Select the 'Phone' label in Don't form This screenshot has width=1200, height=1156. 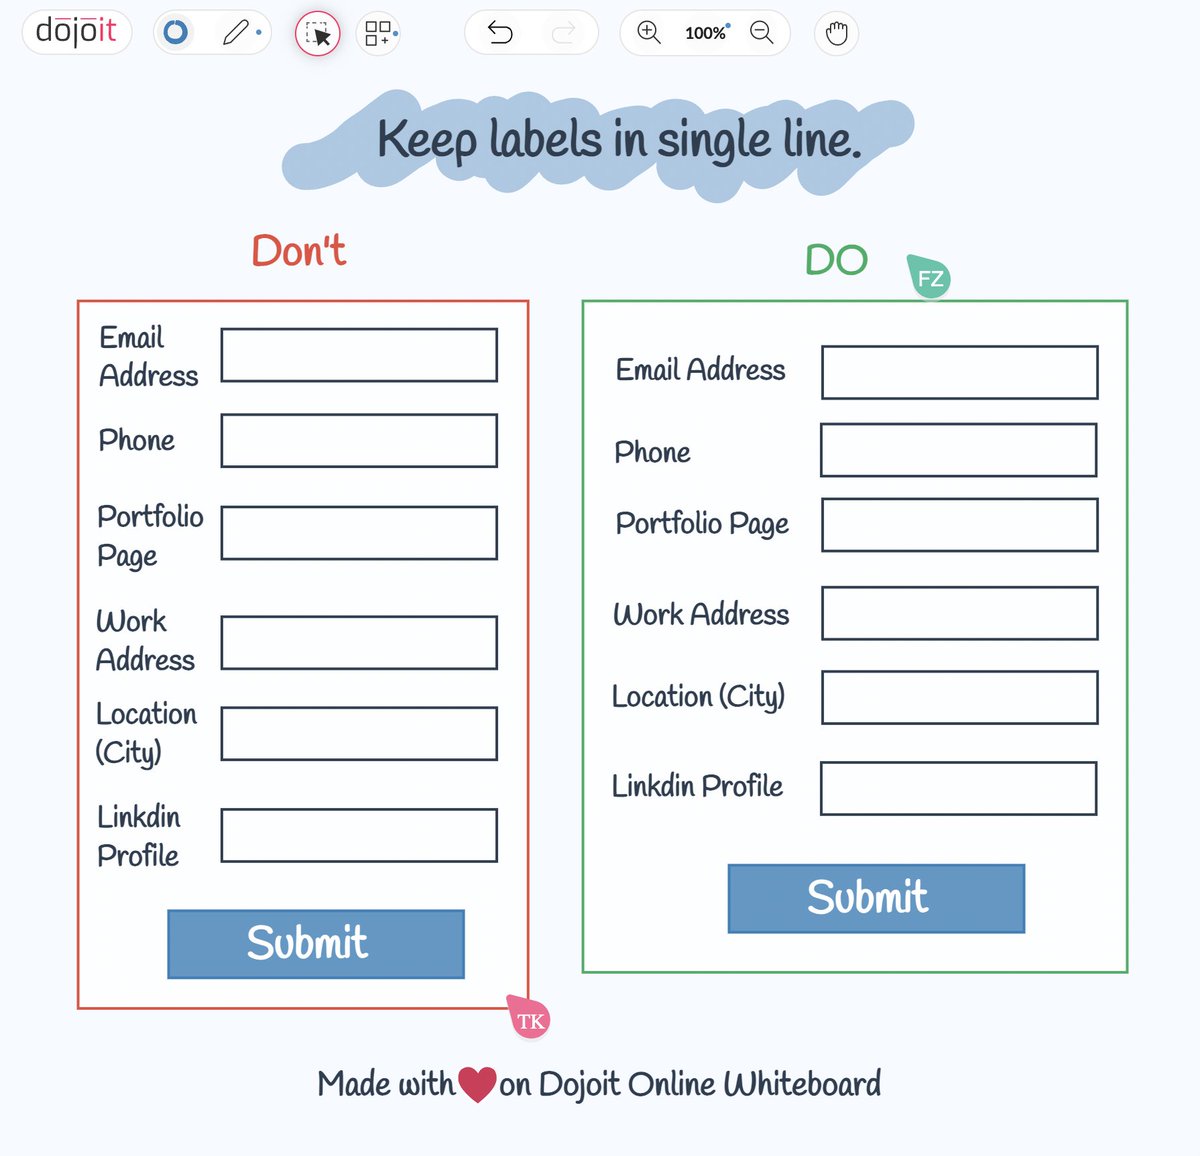136,440
